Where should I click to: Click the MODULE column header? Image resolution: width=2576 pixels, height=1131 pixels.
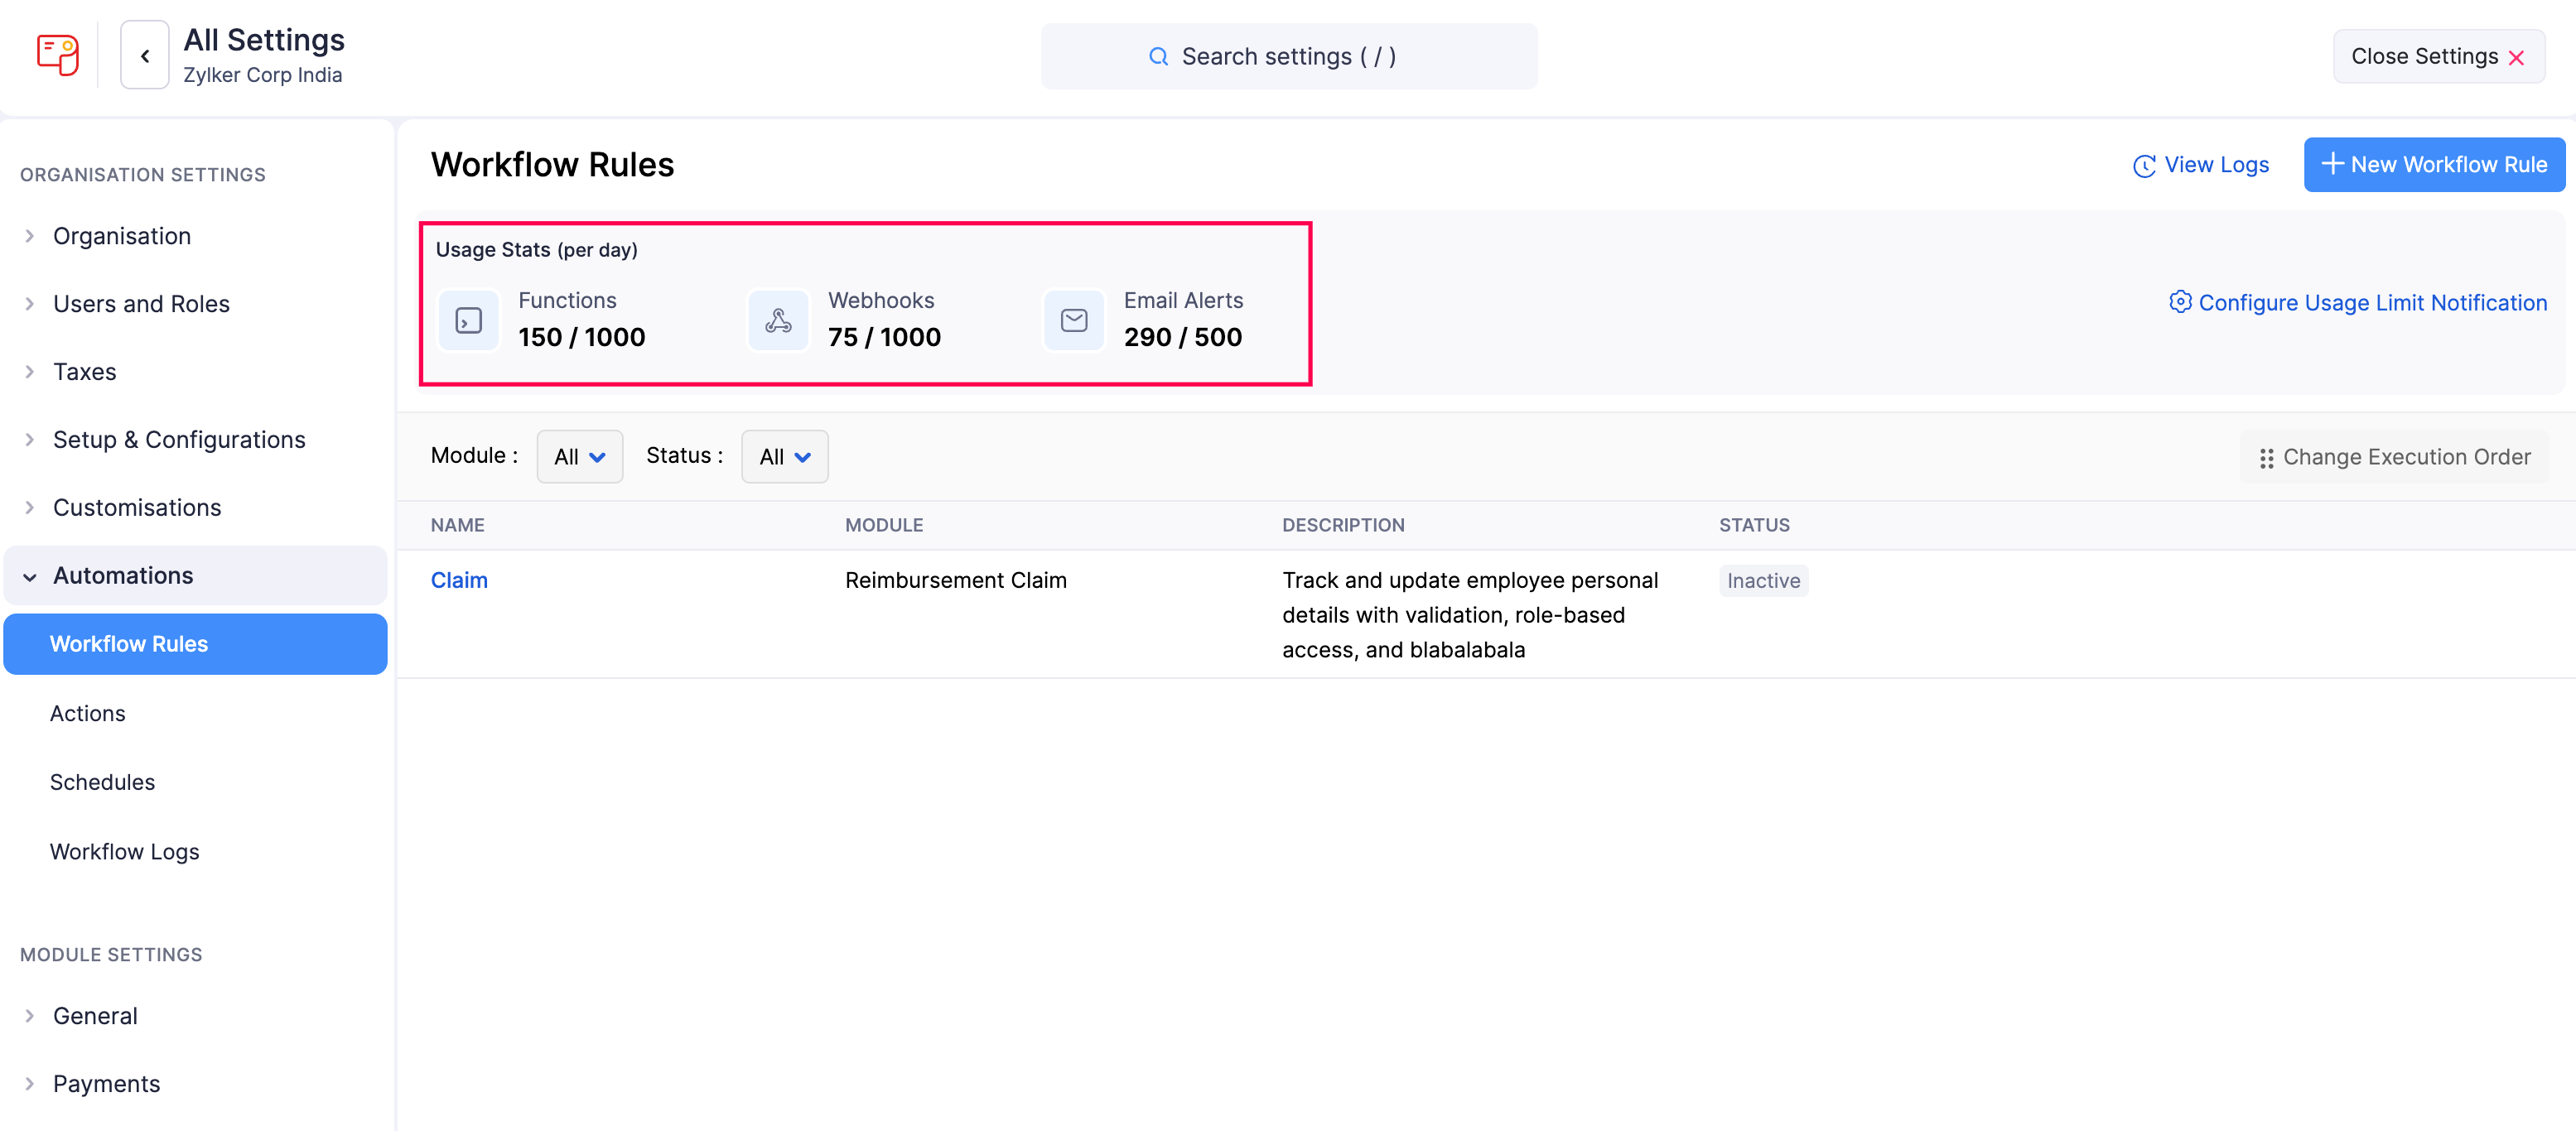click(884, 525)
